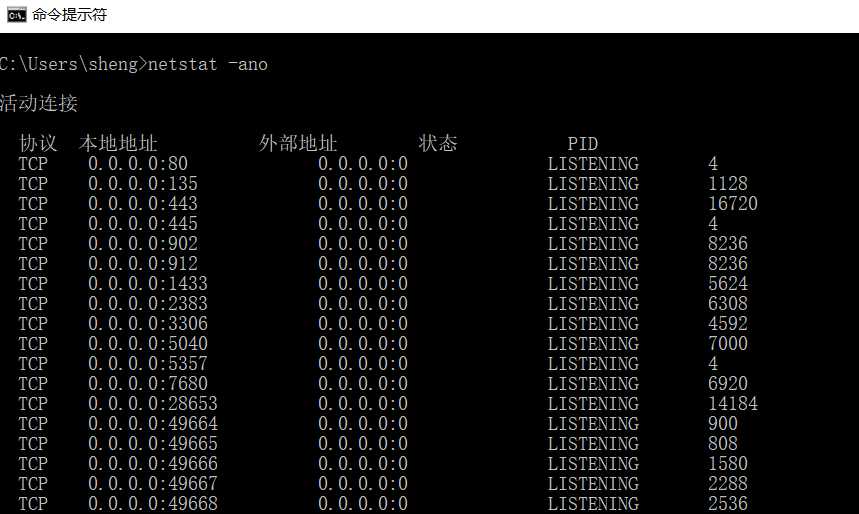The width and height of the screenshot is (859, 514).
Task: Click PID value 6920
Action: pyautogui.click(x=728, y=384)
